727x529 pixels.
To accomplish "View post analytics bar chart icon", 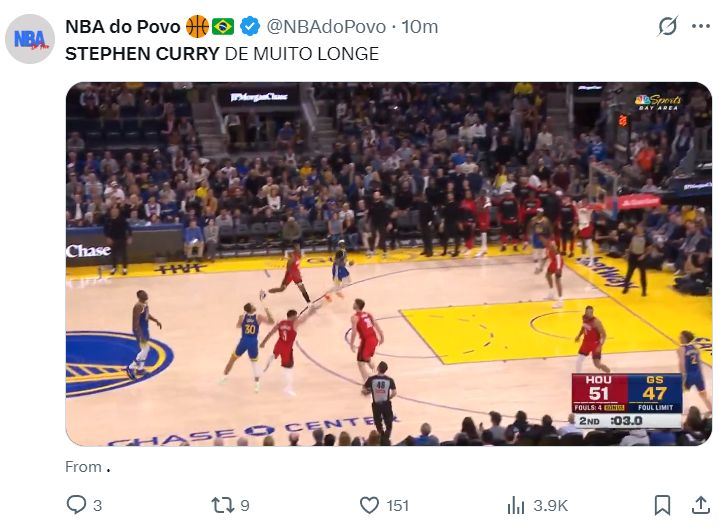I will [517, 505].
